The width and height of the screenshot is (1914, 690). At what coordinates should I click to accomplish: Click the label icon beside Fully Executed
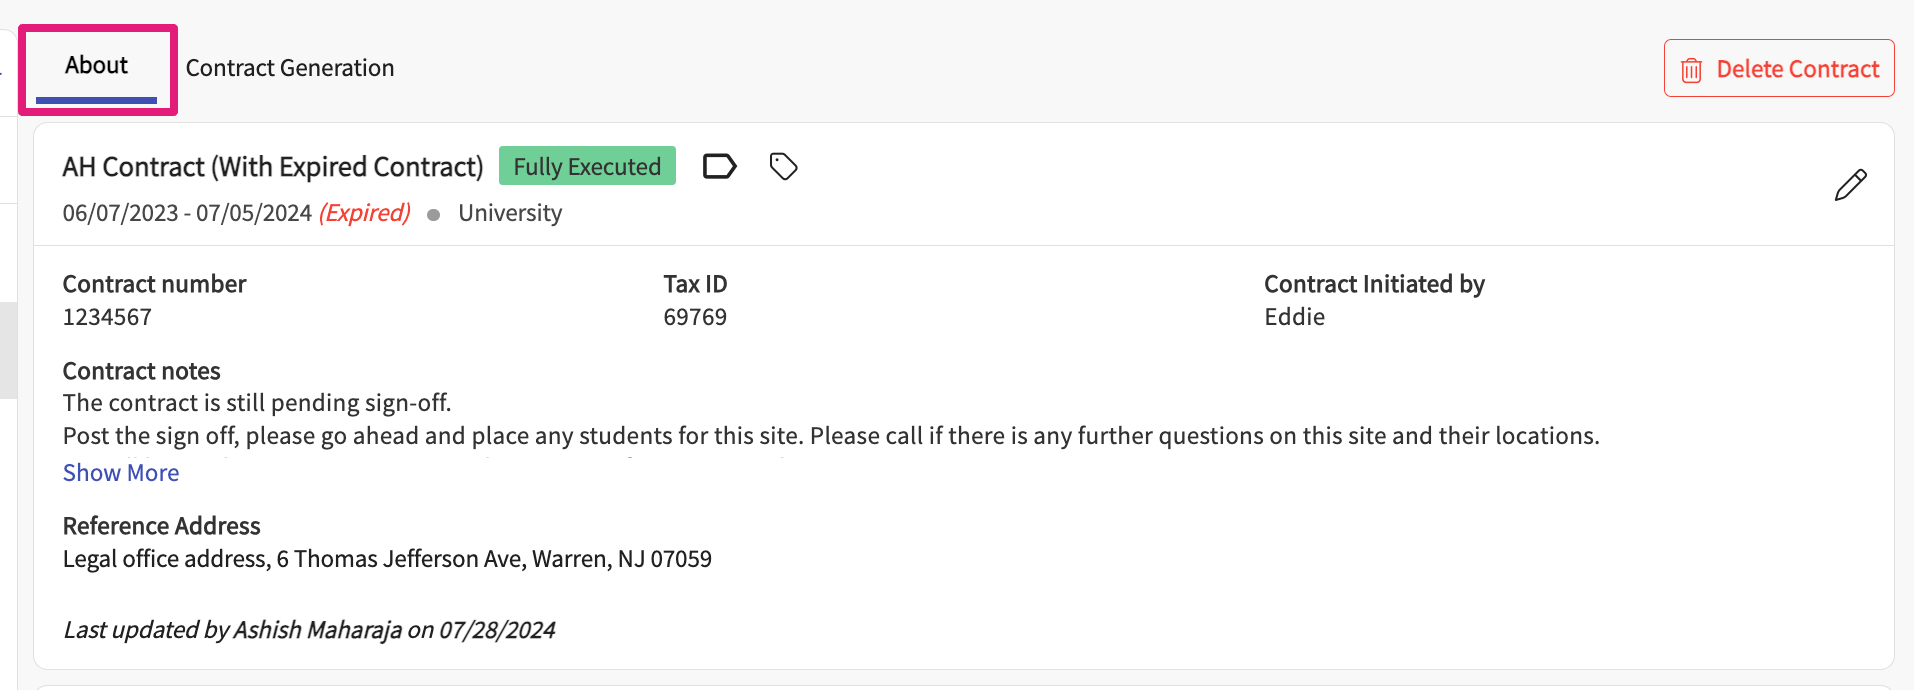pos(719,166)
